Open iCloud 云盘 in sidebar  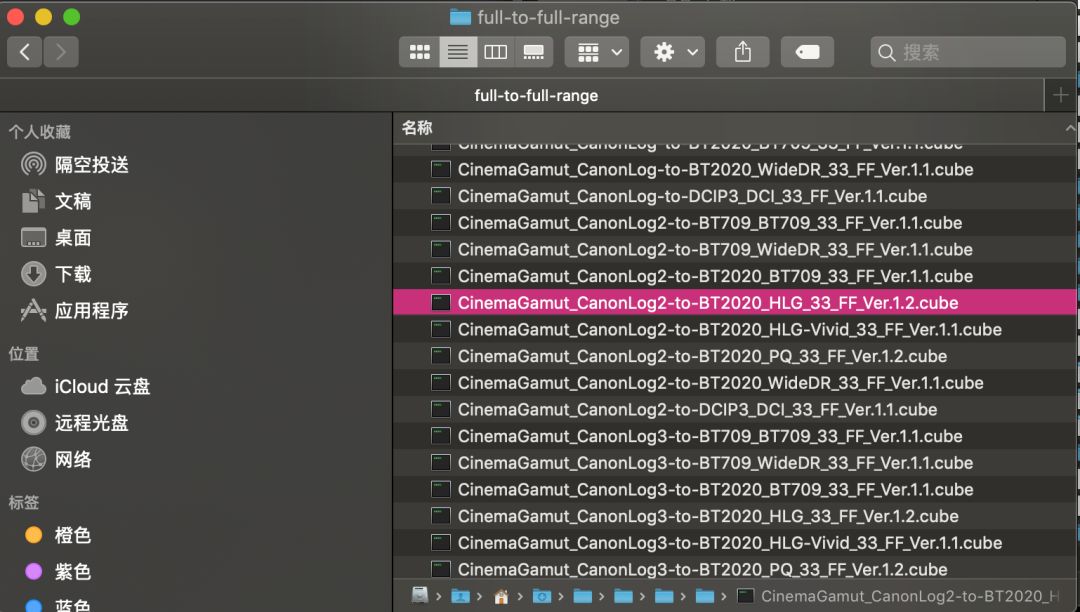point(102,387)
